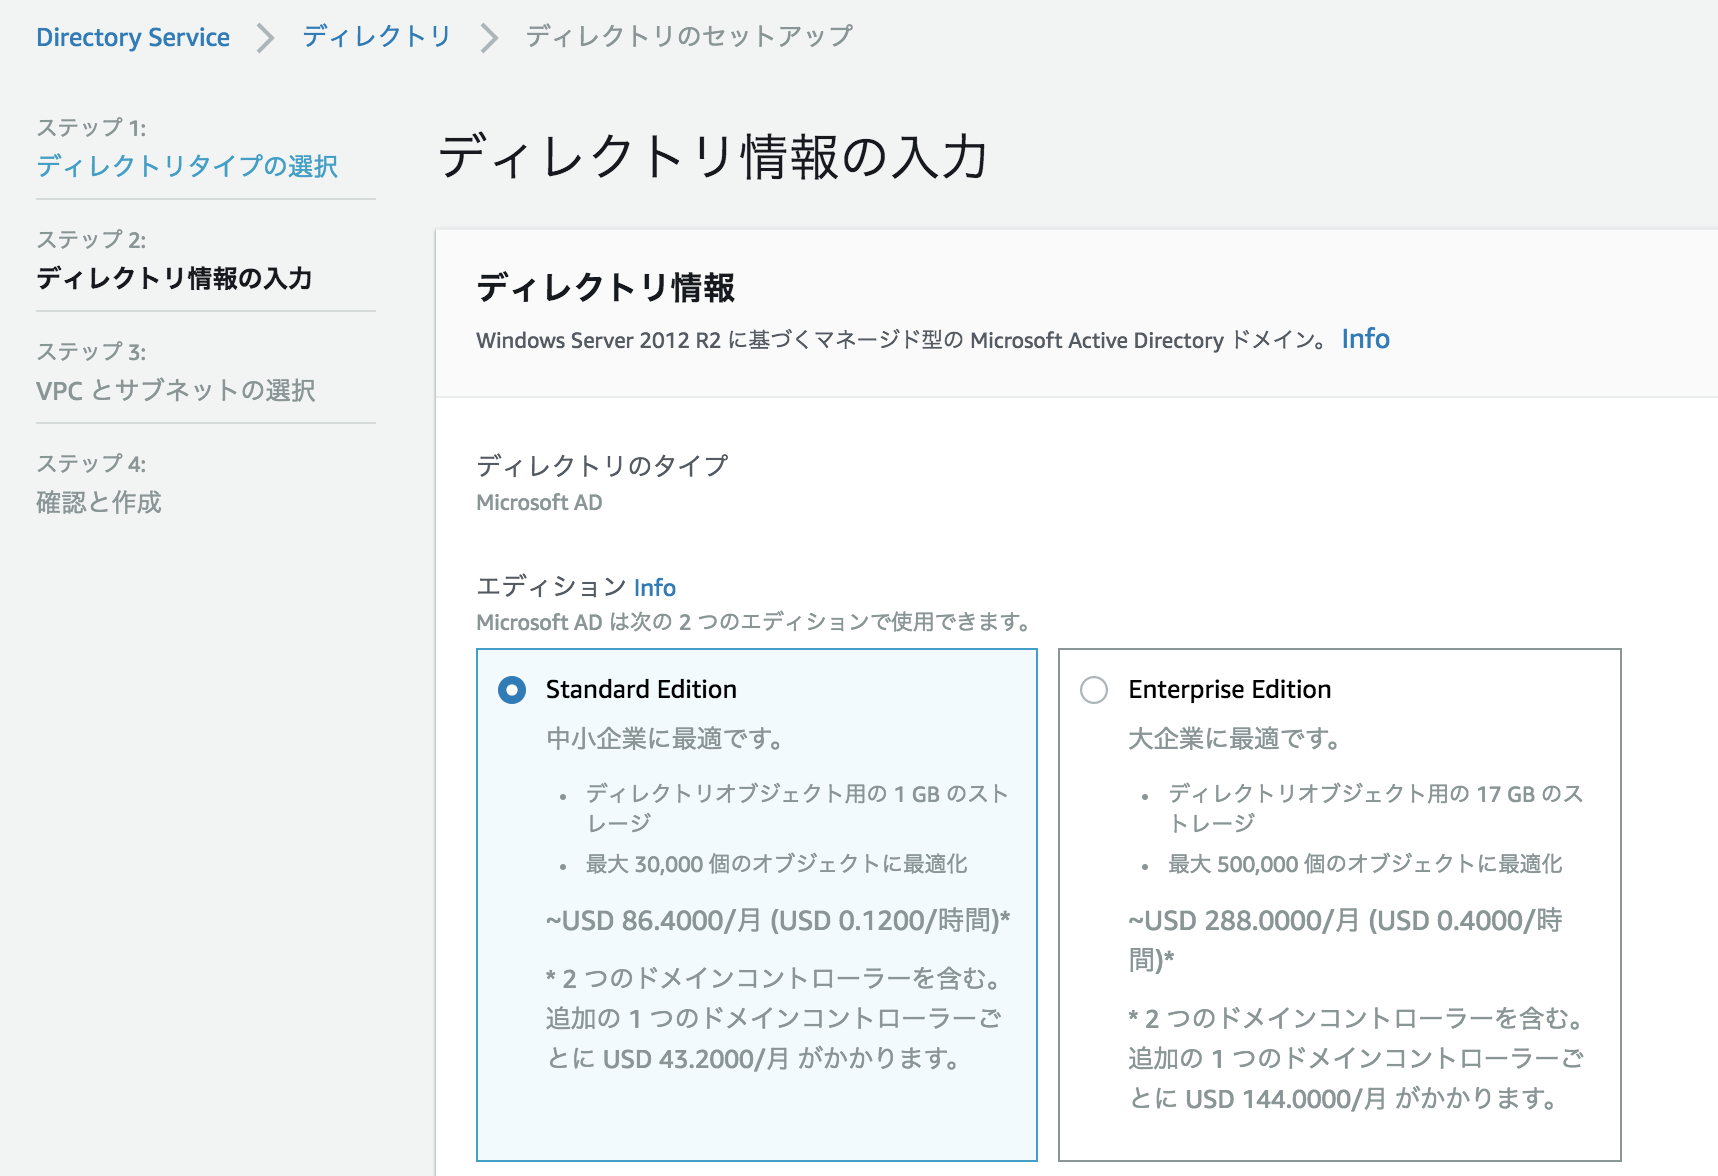1718x1176 pixels.
Task: Click the ディレクトリ情報 section heading
Action: tap(606, 288)
